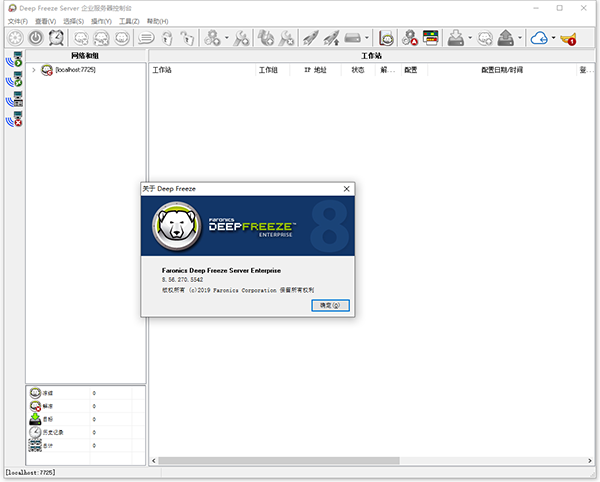Open the 帮助(H) menu
The width and height of the screenshot is (600, 482).
(x=158, y=21)
